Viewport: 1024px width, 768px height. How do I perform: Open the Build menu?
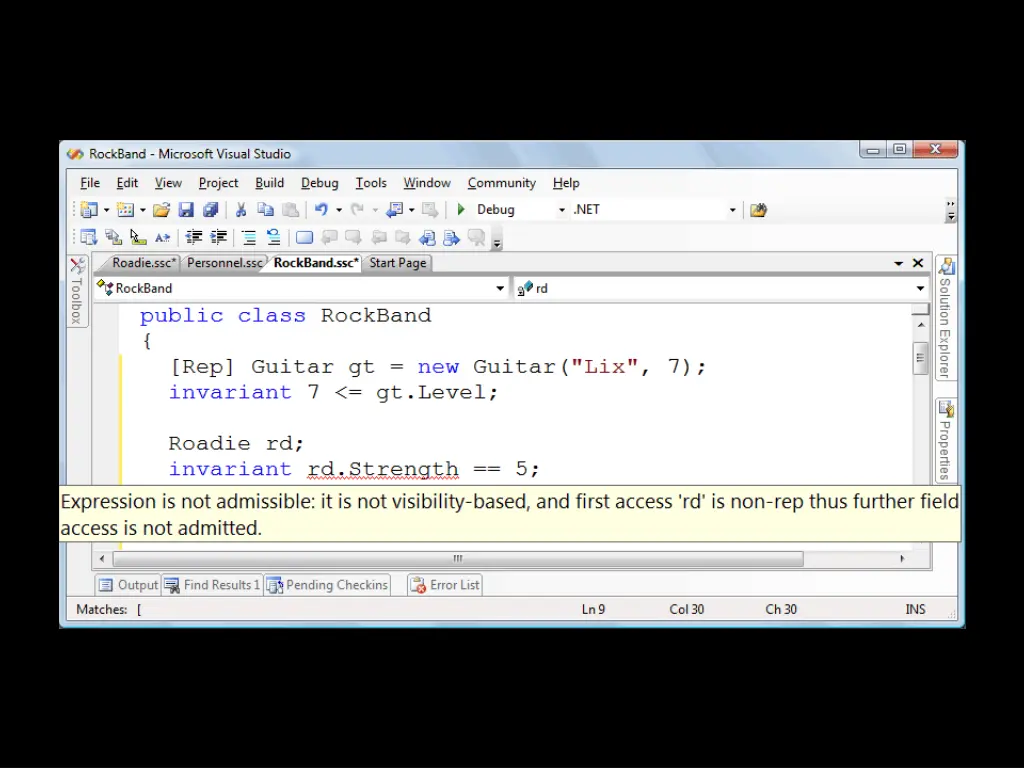[x=269, y=183]
